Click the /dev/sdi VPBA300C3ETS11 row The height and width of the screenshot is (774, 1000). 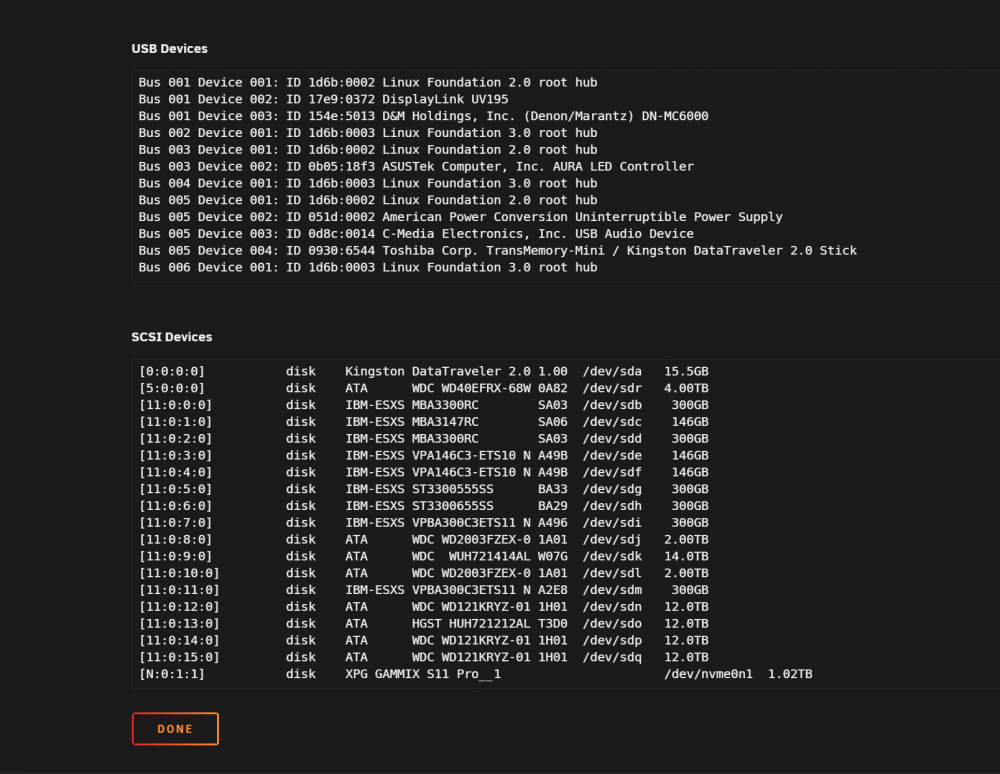424,523
